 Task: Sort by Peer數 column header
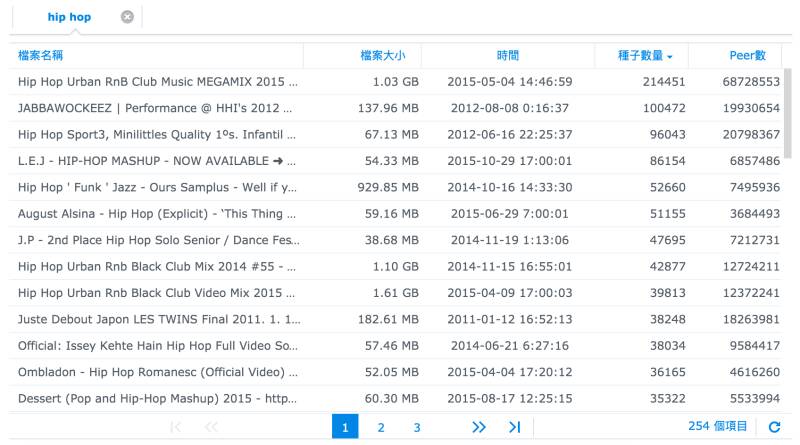pos(747,55)
